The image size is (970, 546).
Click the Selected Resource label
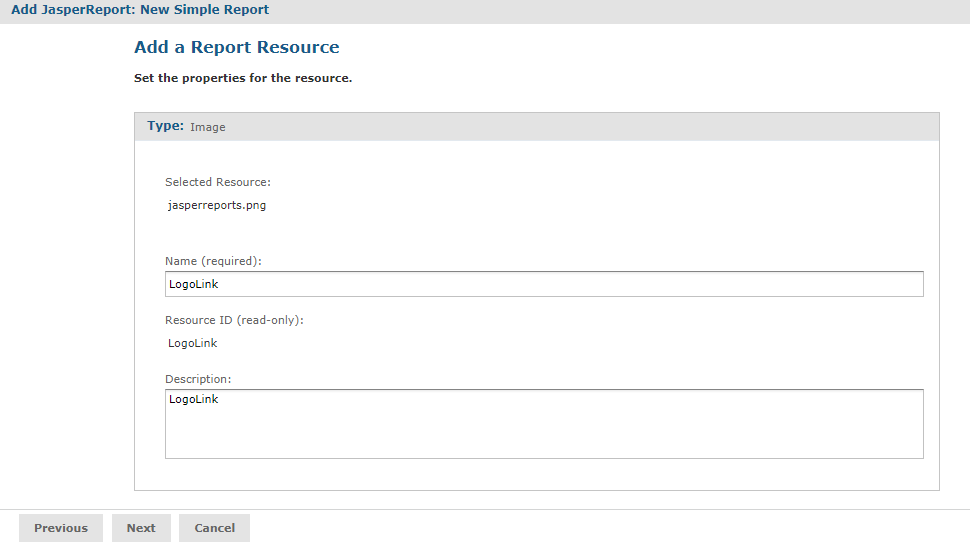click(218, 182)
